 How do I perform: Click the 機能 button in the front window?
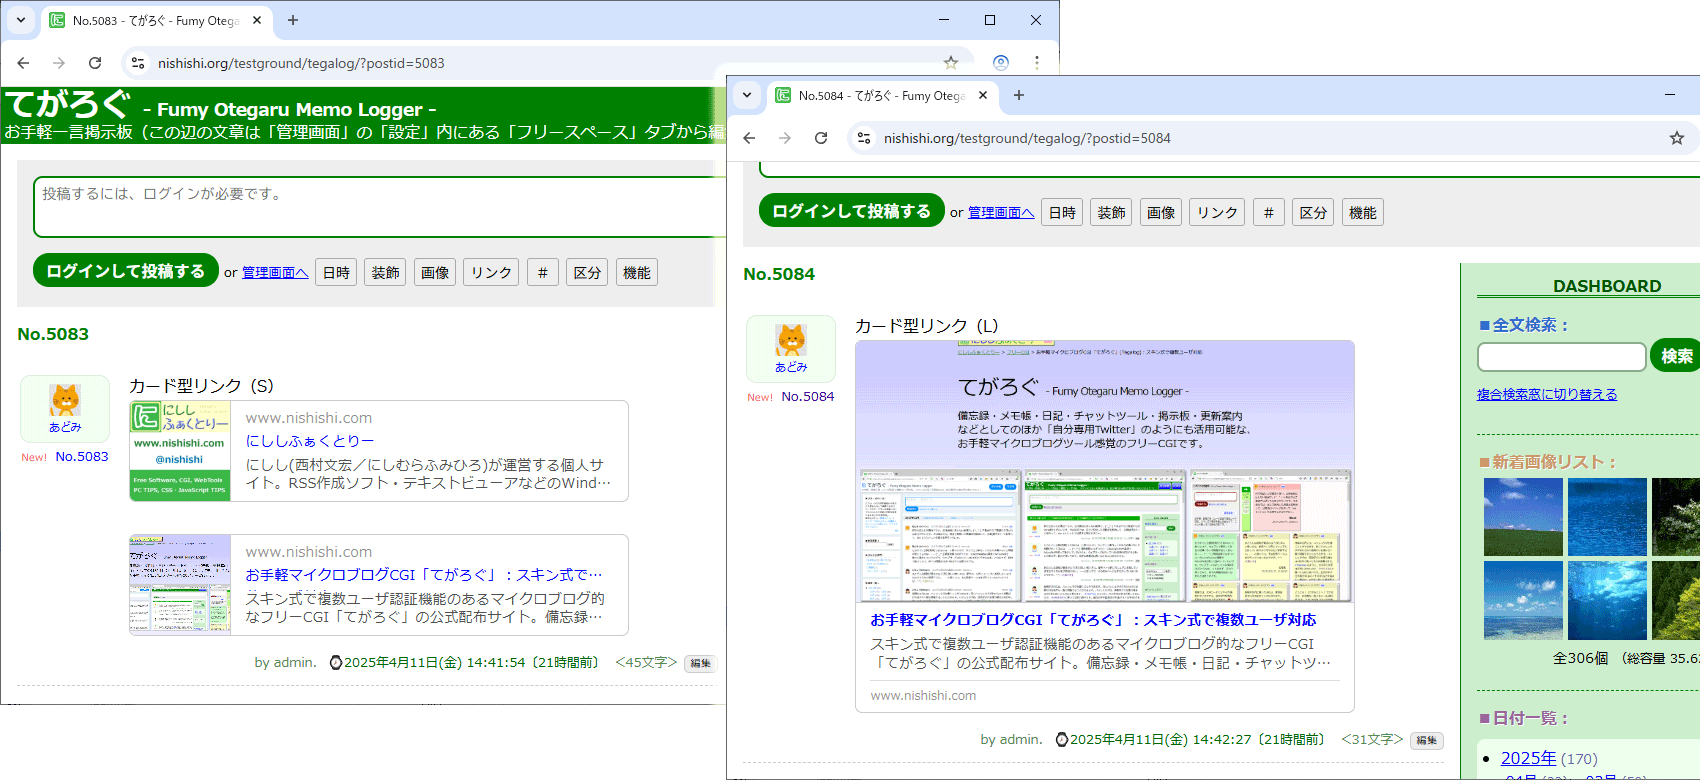(1363, 212)
